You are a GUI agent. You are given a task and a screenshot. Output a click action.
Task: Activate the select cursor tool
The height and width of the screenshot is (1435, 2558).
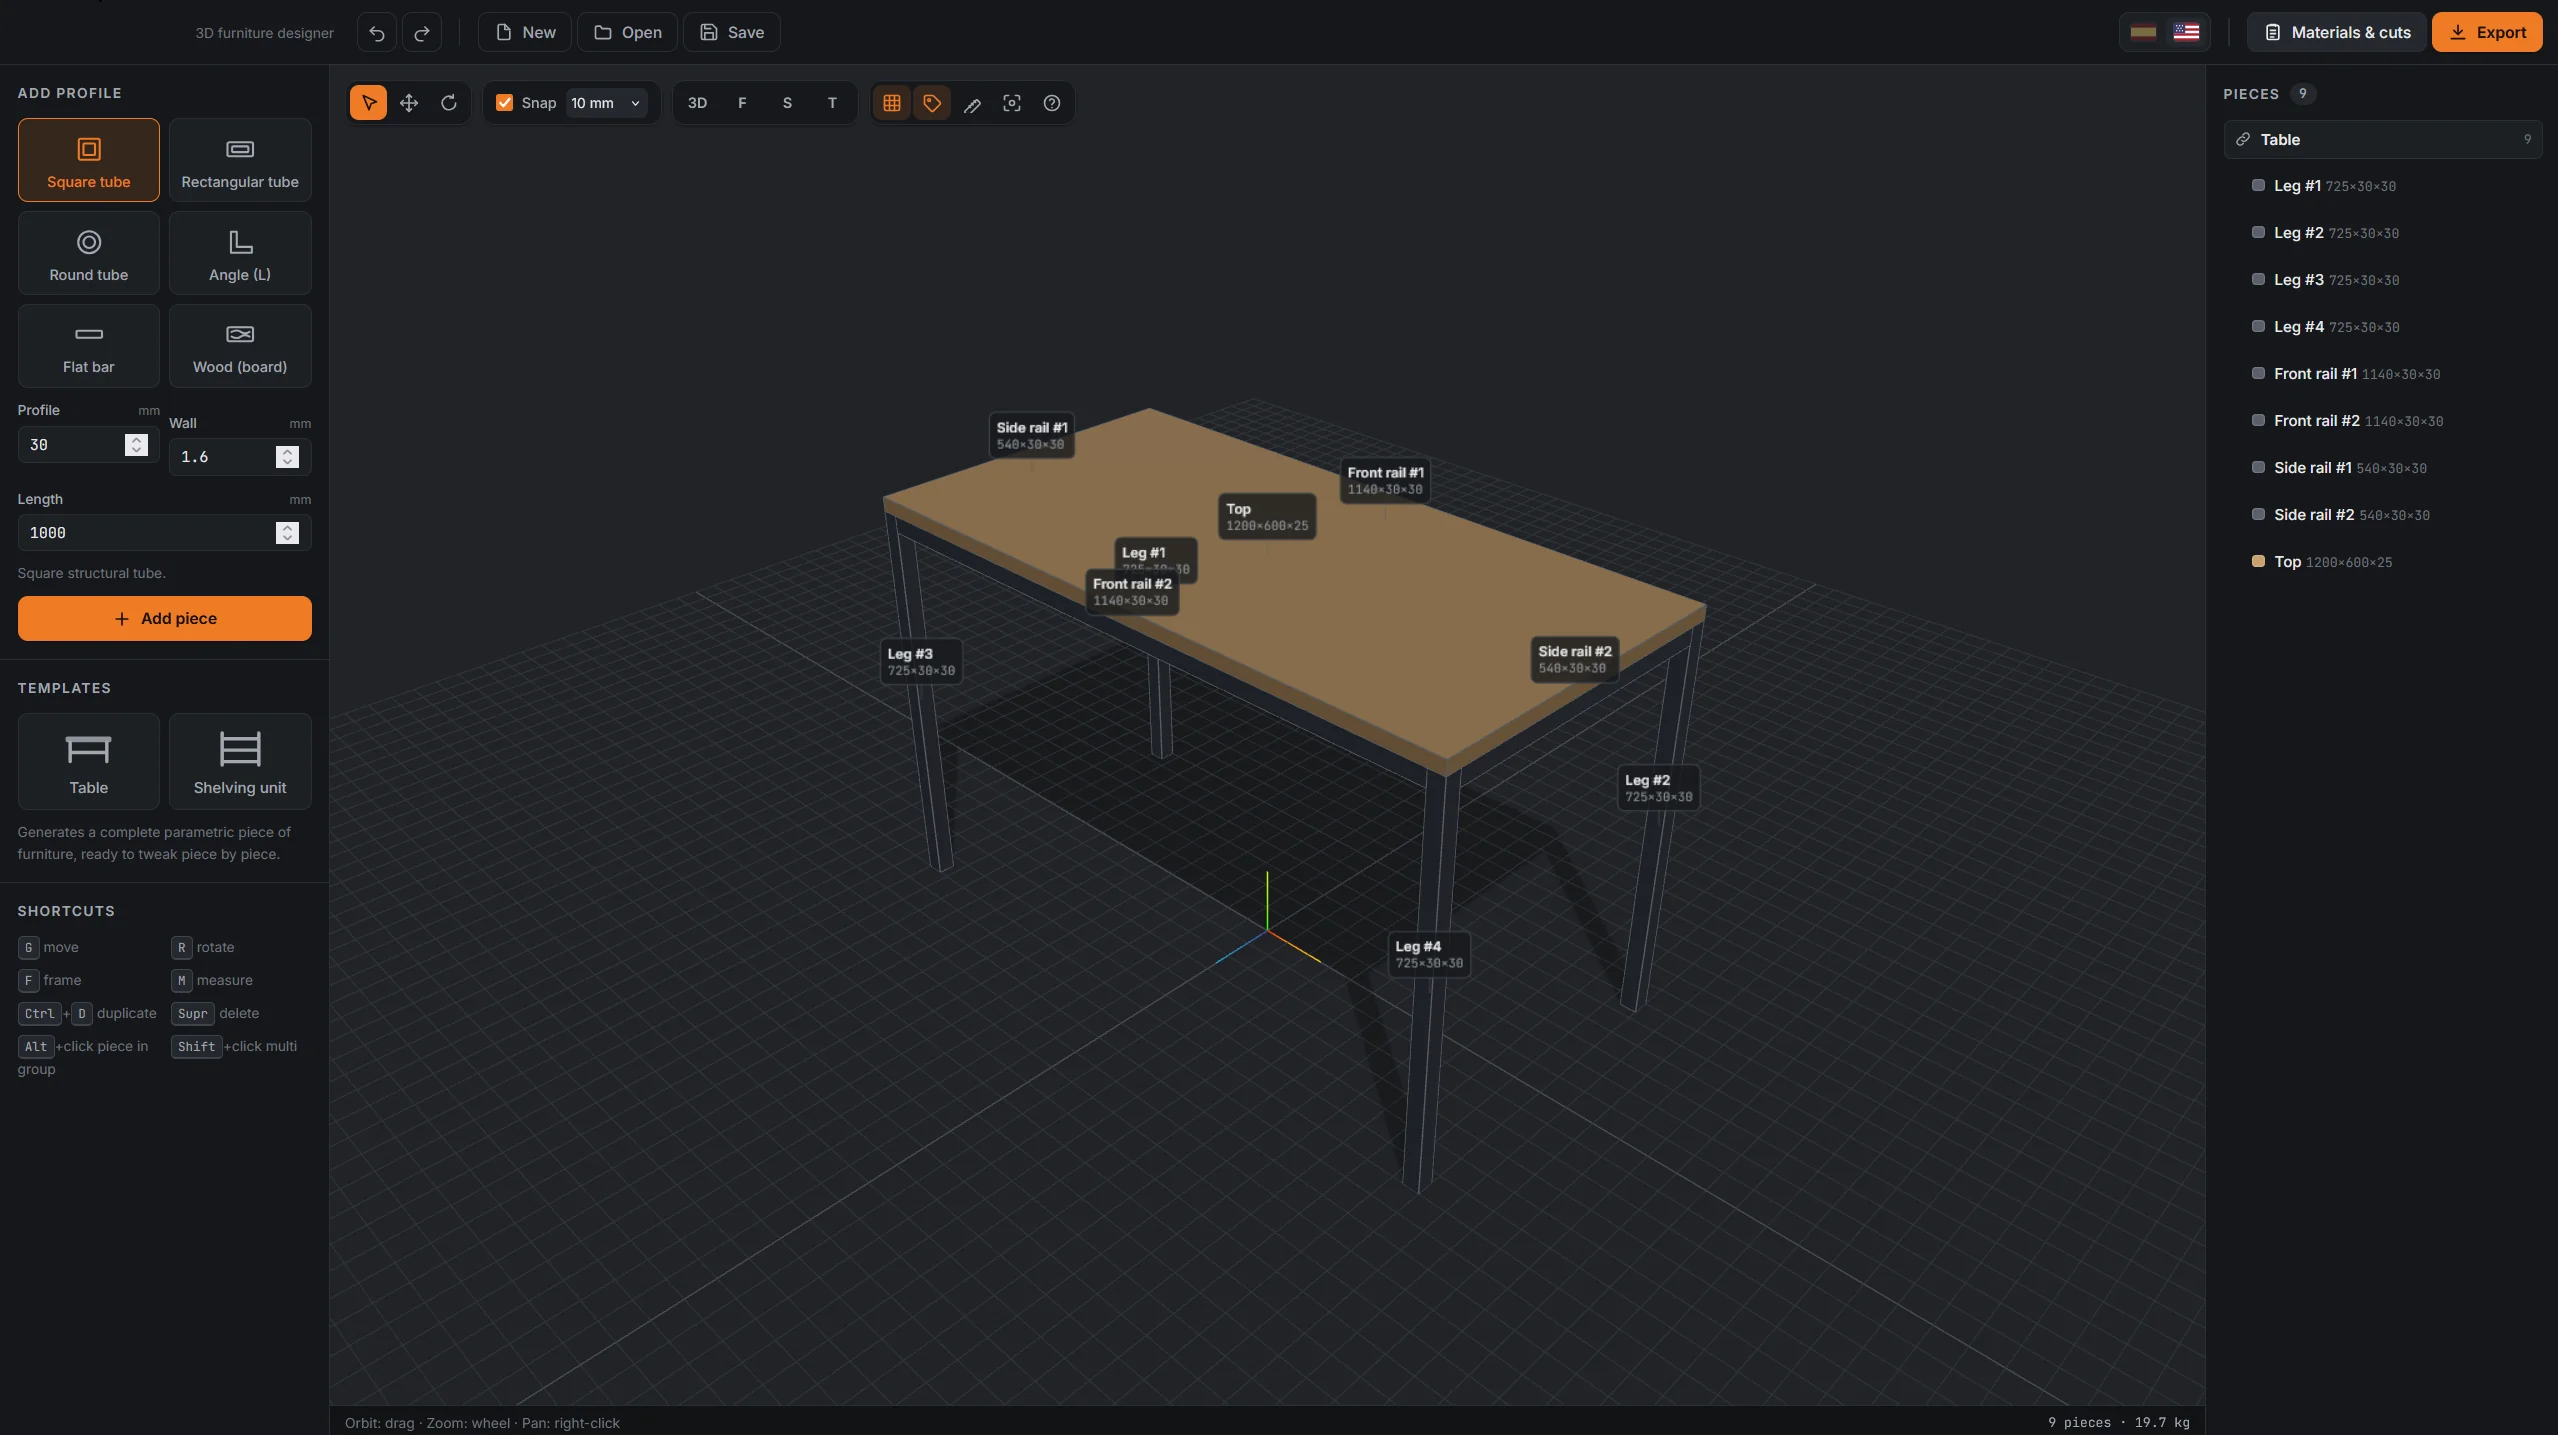pyautogui.click(x=369, y=103)
